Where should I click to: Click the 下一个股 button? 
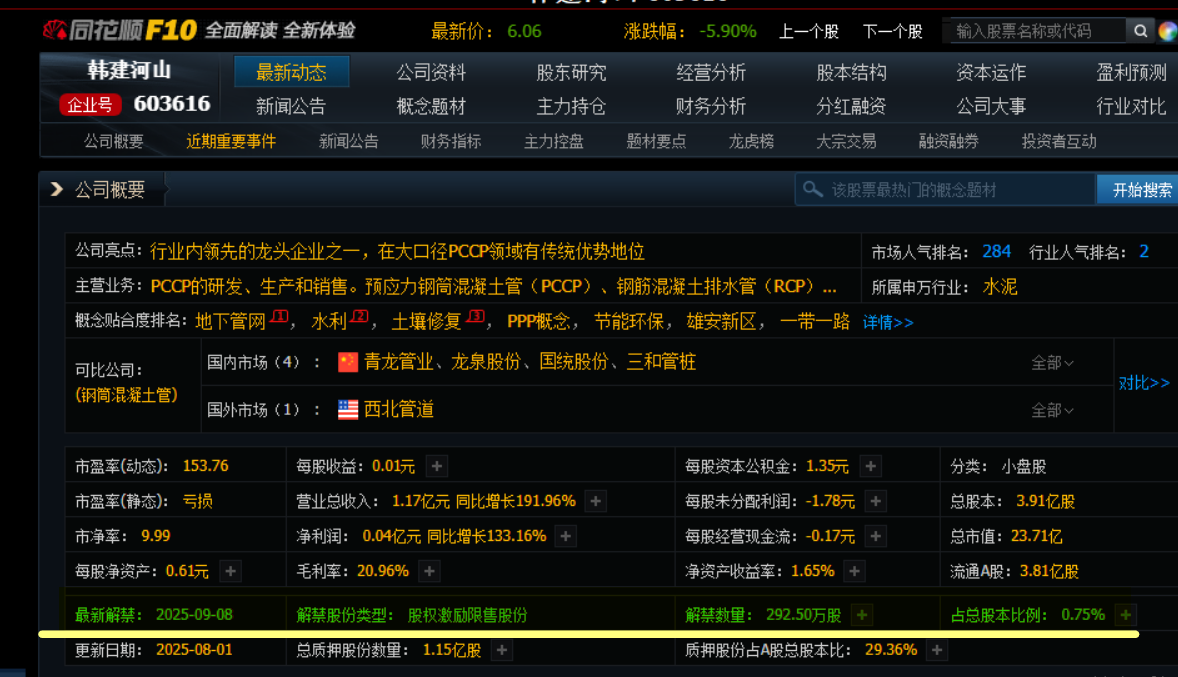coord(893,32)
